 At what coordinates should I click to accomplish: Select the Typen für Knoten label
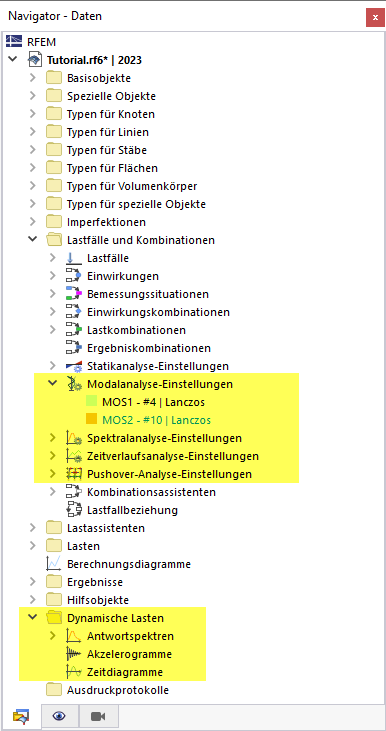111,114
